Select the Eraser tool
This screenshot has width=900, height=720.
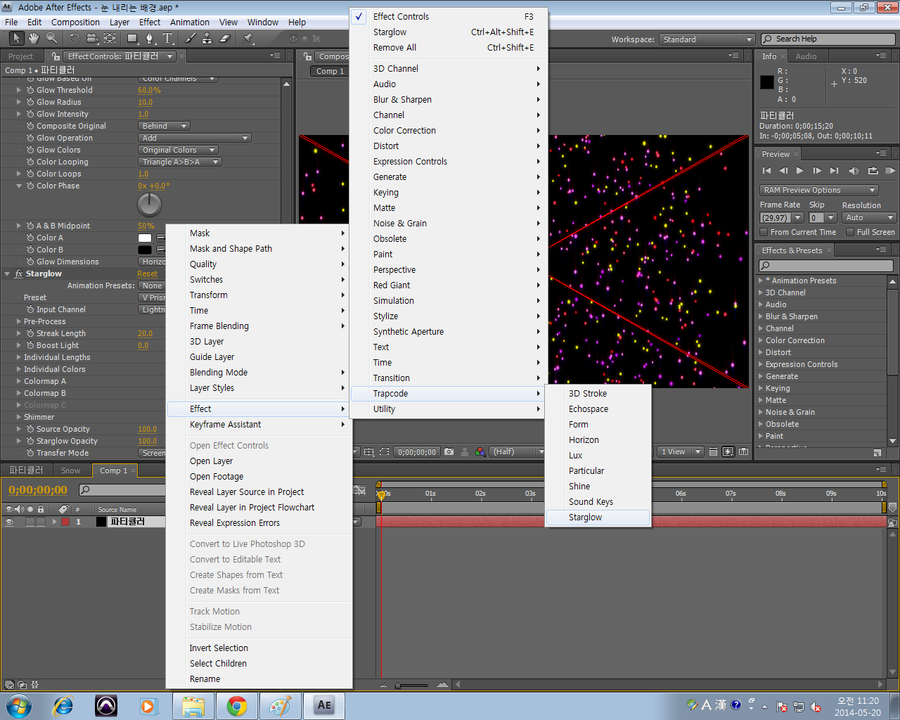pyautogui.click(x=225, y=38)
